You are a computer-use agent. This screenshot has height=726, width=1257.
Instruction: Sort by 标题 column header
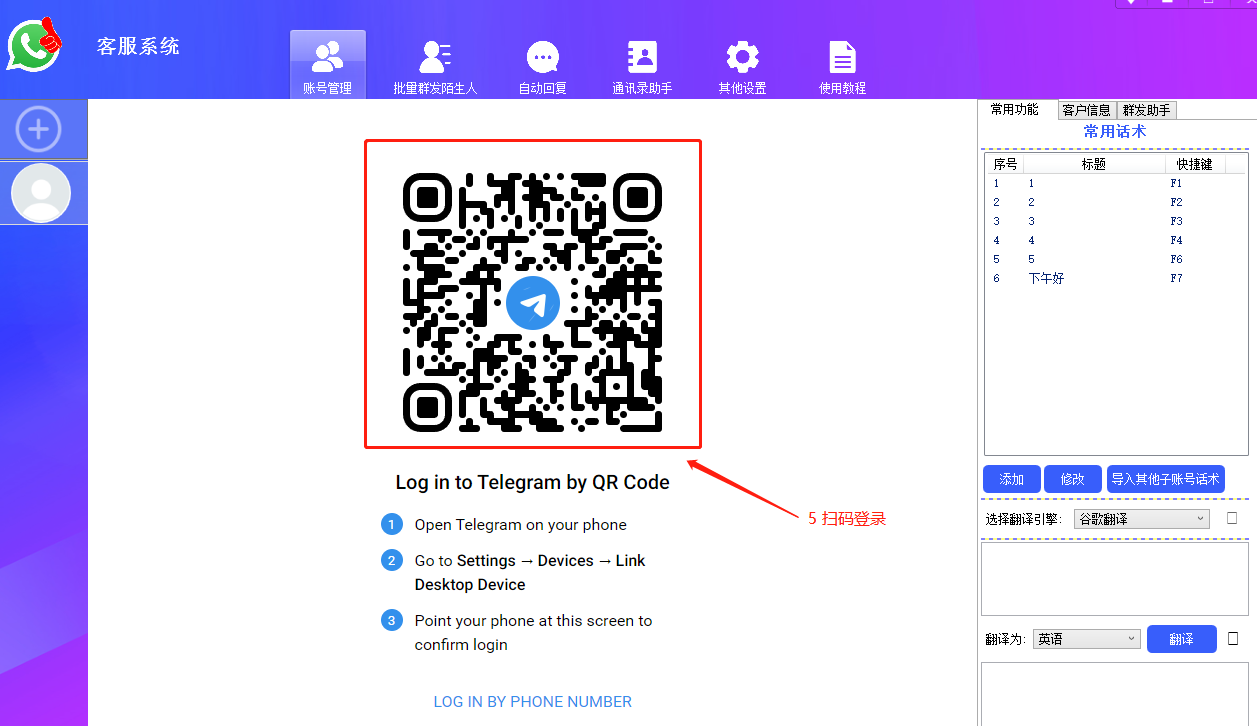[x=1094, y=164]
